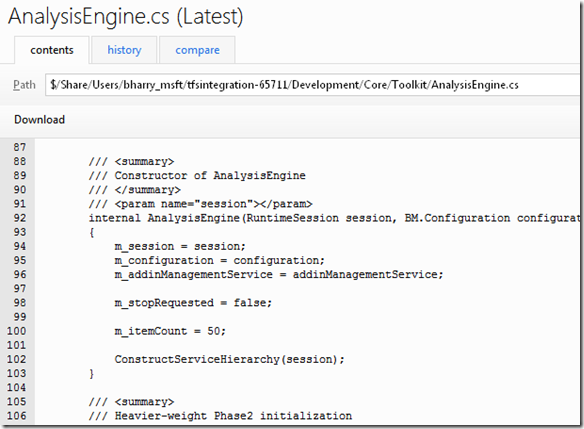The height and width of the screenshot is (429, 584).
Task: Click the m_configuration = configuration line
Action: pyautogui.click(x=219, y=260)
